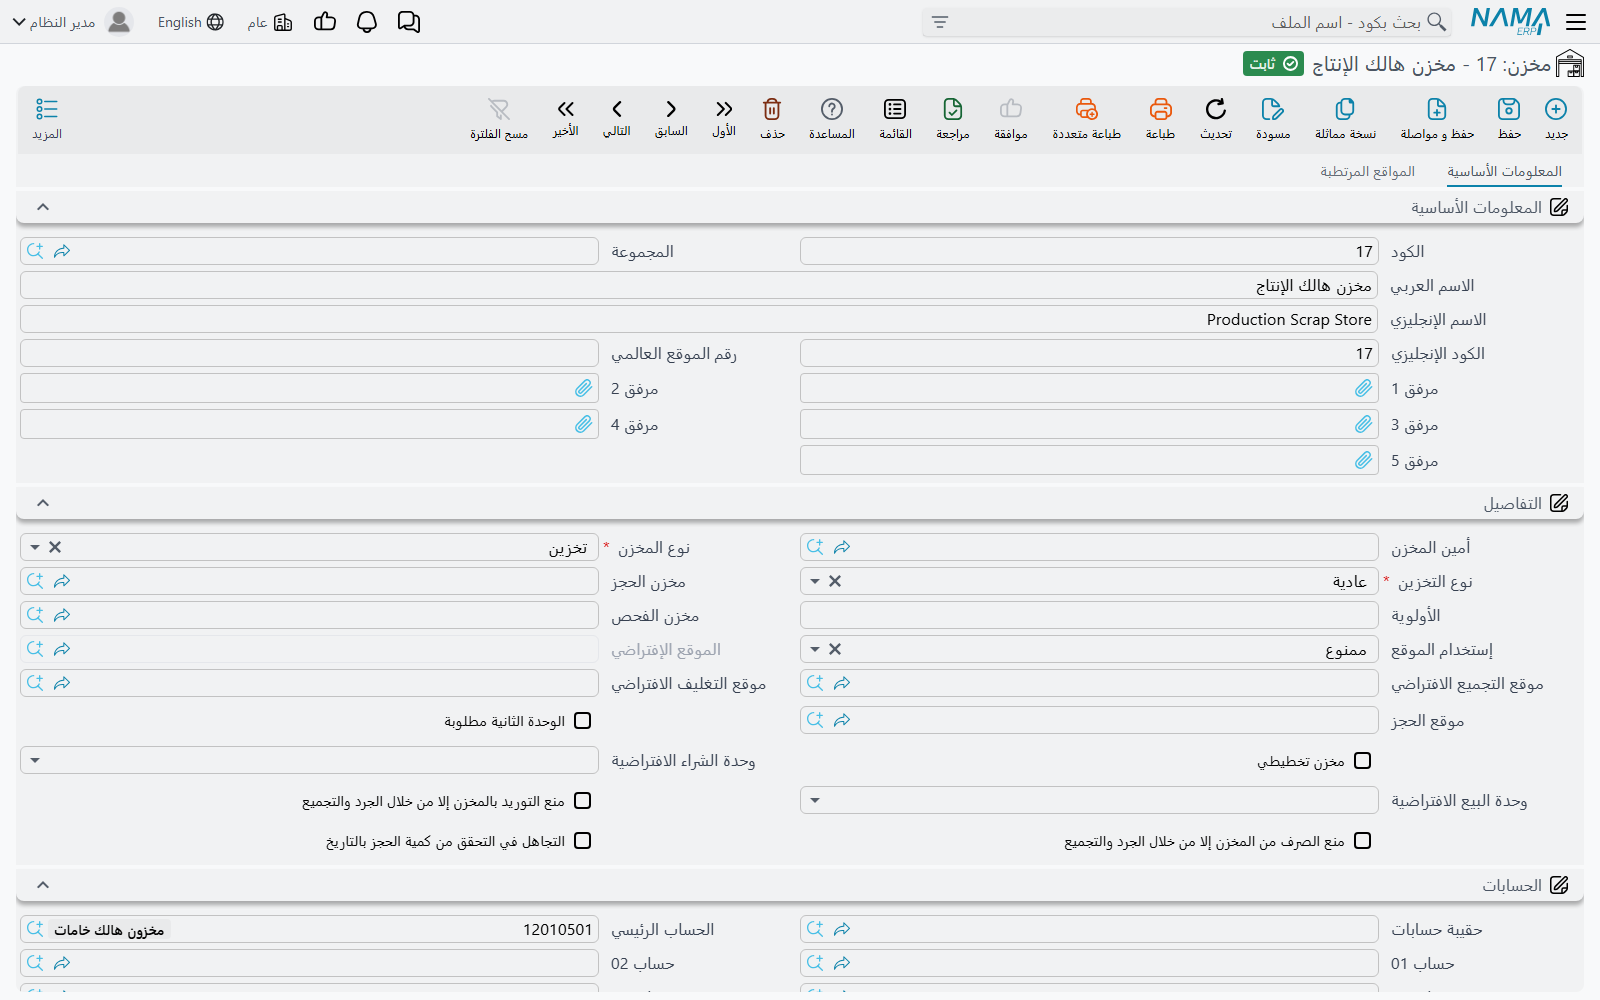Open the hamburger main menu
Screen dimensions: 1600x1000
(1576, 22)
